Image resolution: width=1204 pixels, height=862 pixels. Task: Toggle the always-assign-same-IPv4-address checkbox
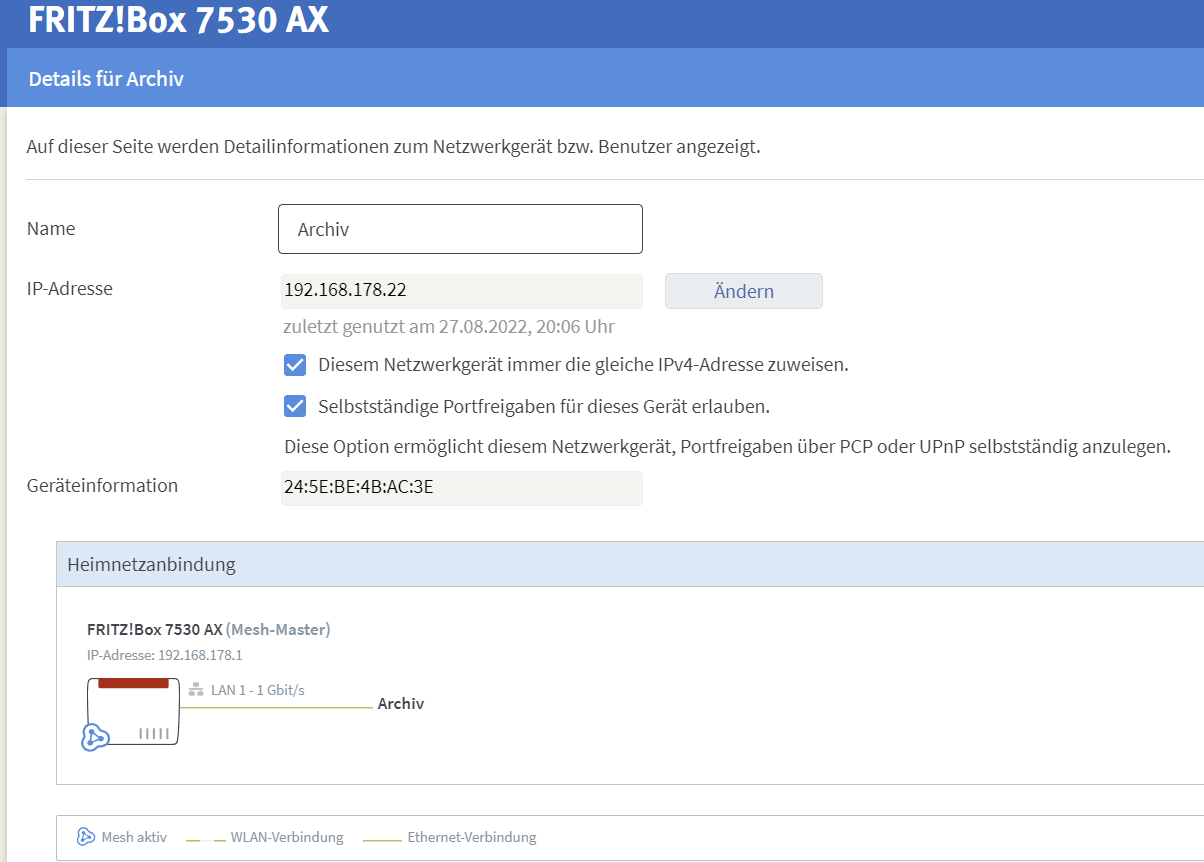pos(295,365)
